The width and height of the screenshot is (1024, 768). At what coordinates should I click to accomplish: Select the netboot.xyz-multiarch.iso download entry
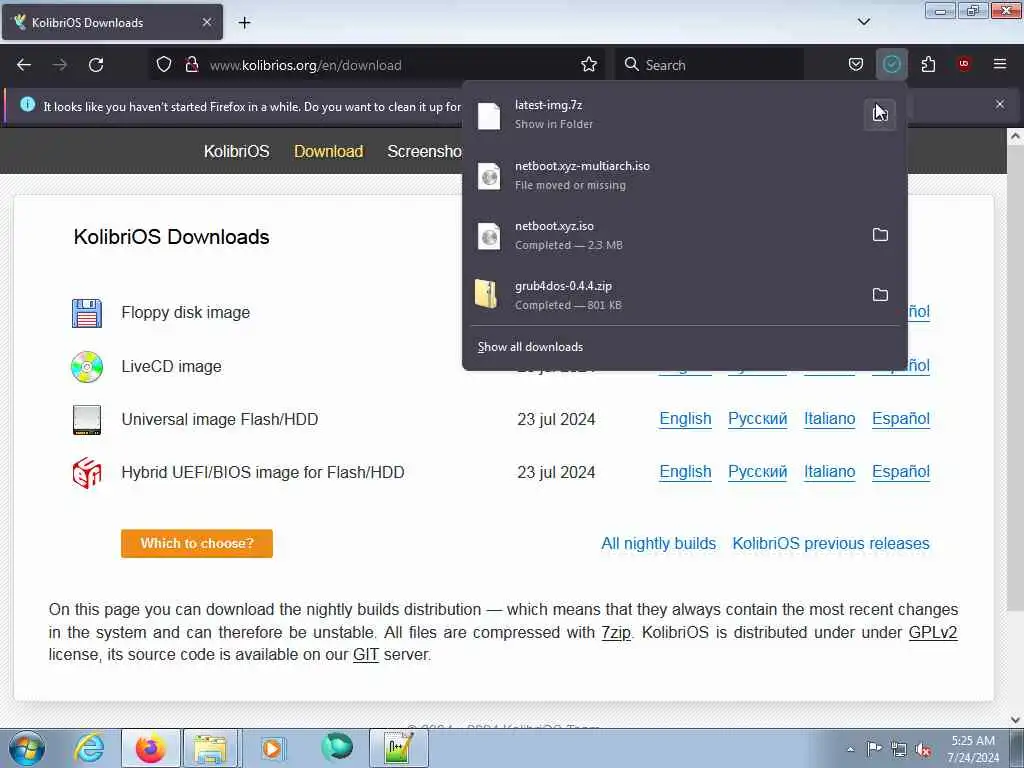click(684, 175)
